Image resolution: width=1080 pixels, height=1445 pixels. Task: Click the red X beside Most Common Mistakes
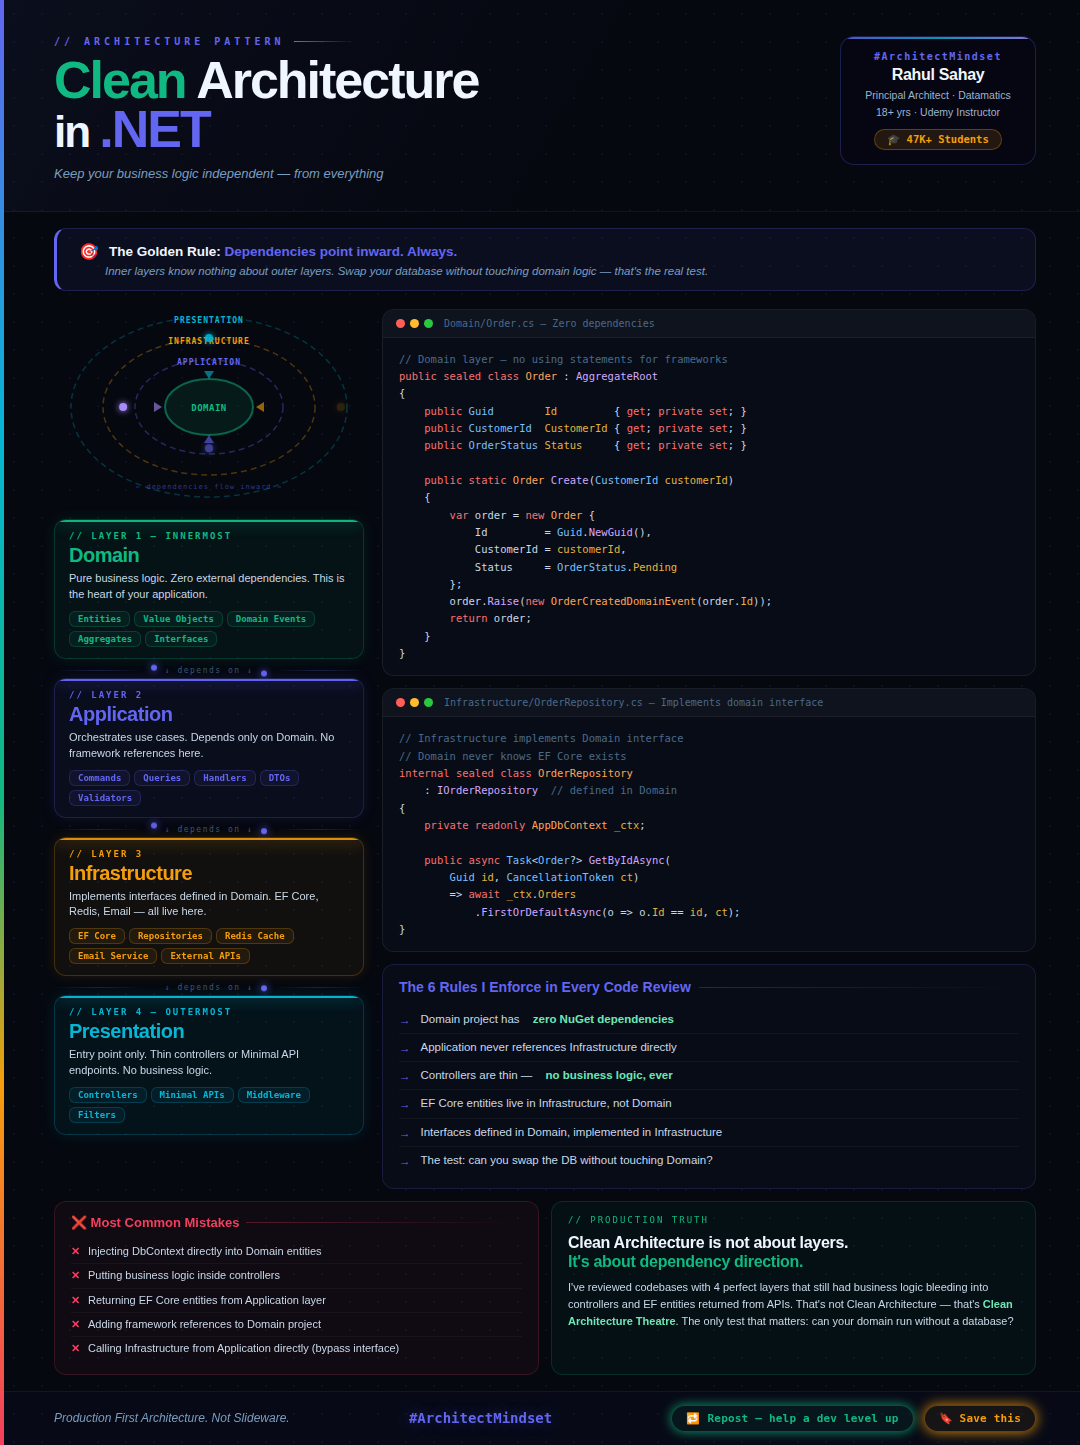tap(79, 1222)
